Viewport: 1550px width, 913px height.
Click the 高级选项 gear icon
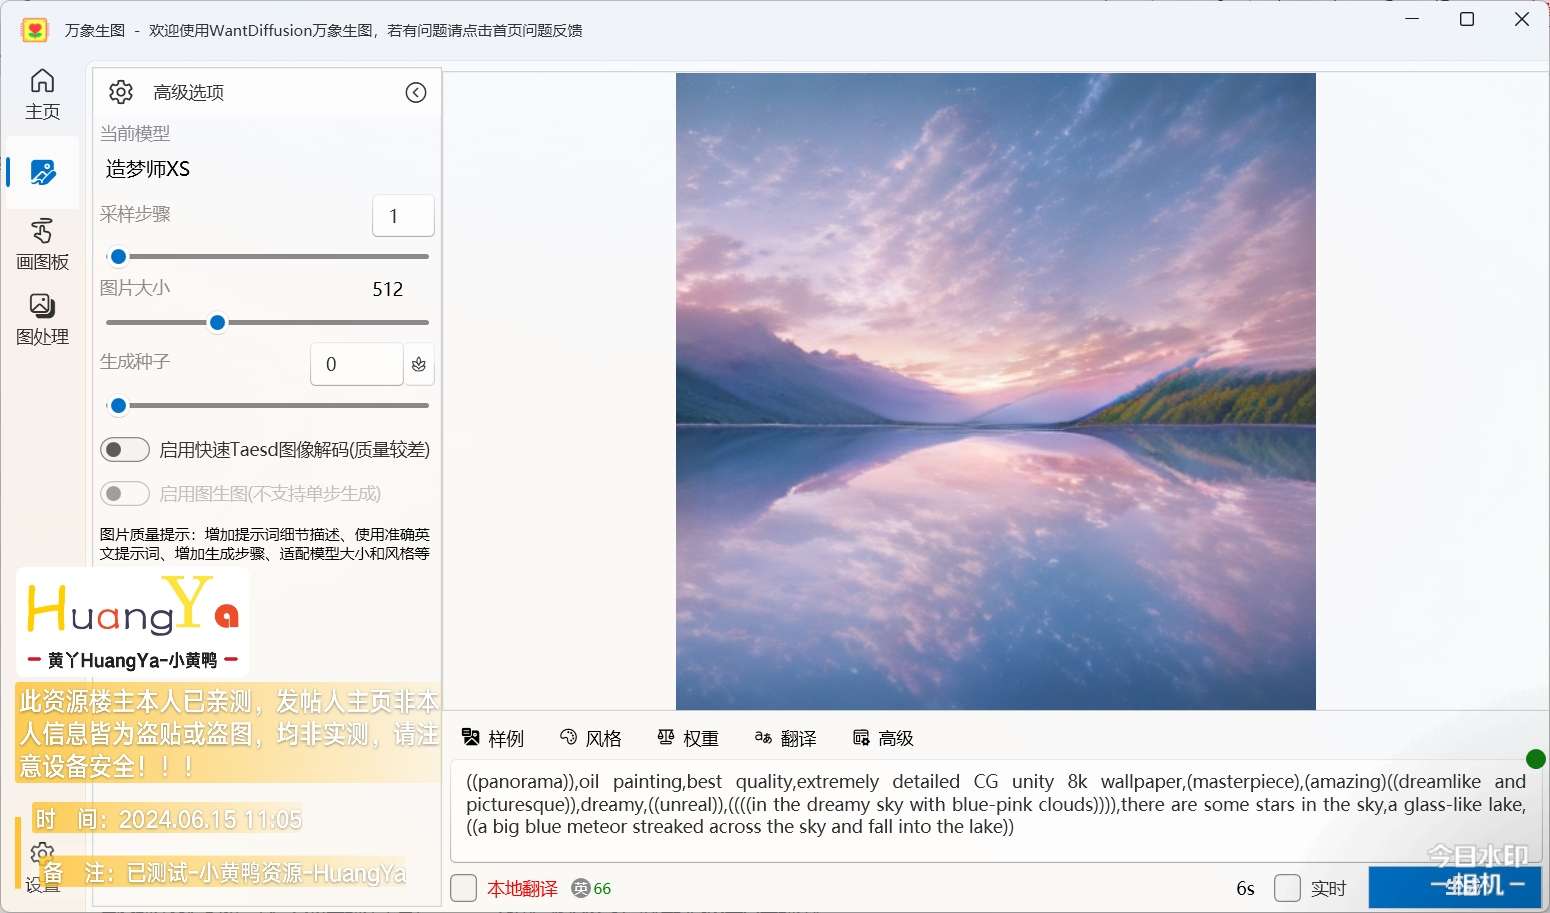(121, 92)
